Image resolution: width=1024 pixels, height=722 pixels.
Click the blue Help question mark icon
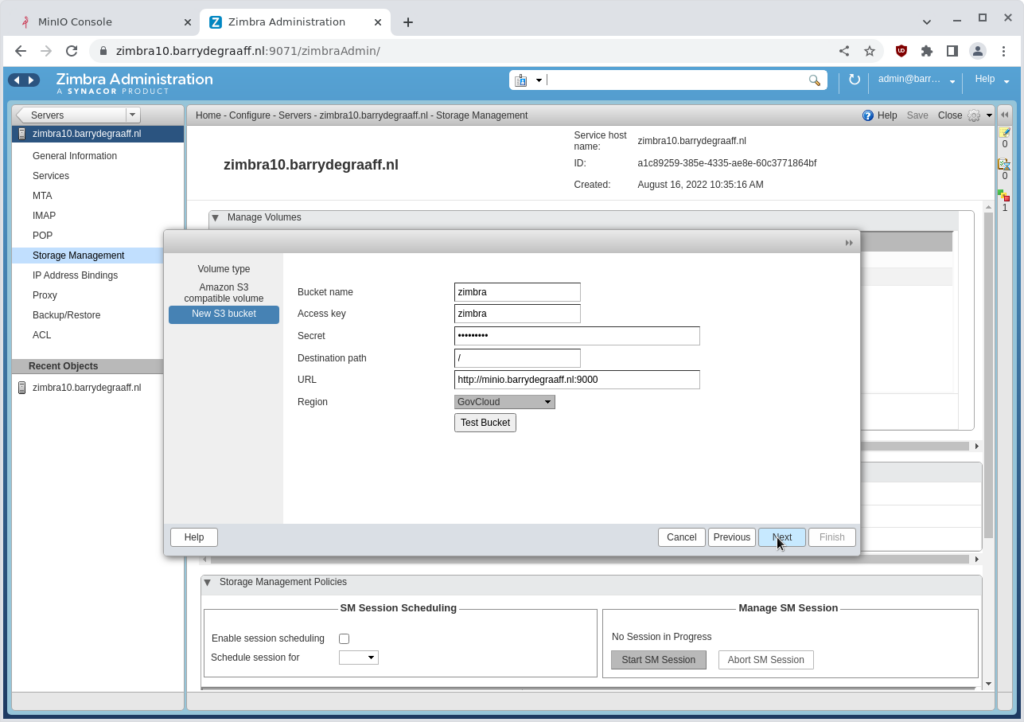point(867,116)
